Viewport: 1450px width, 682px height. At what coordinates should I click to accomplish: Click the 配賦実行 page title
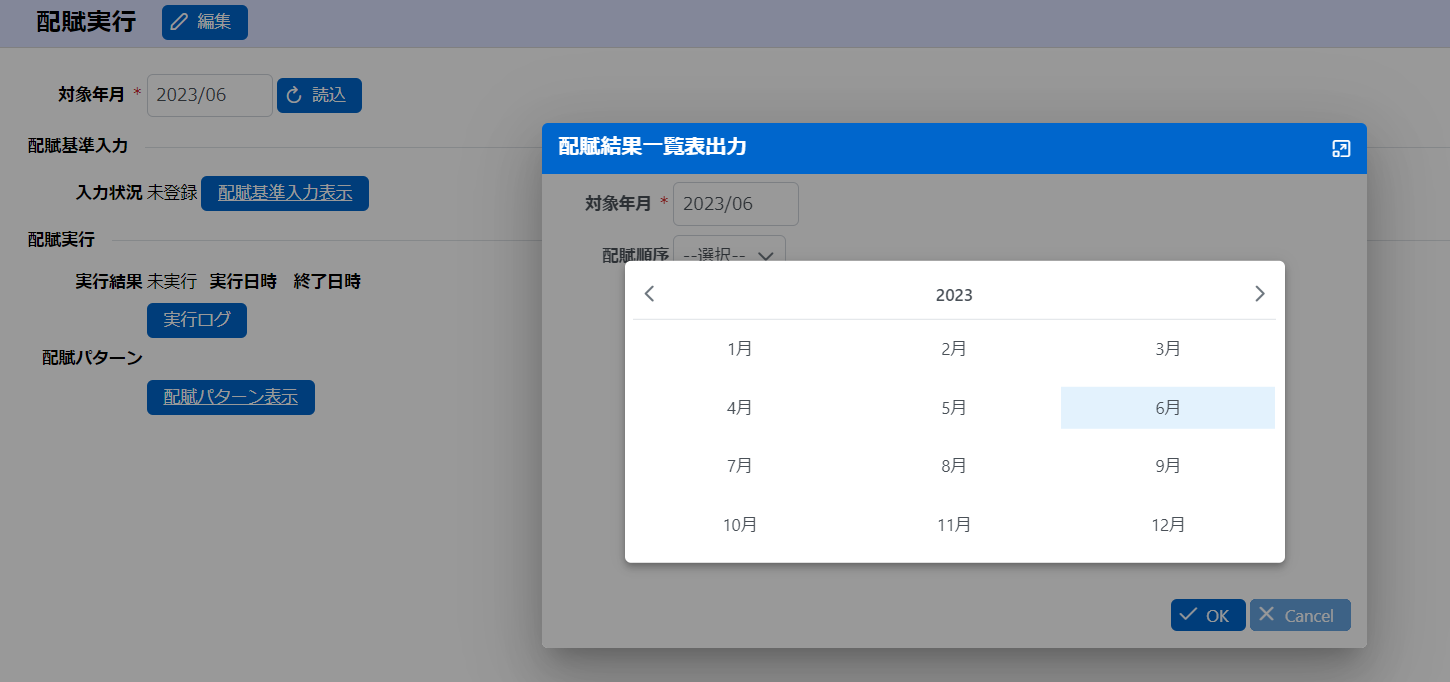tap(86, 22)
